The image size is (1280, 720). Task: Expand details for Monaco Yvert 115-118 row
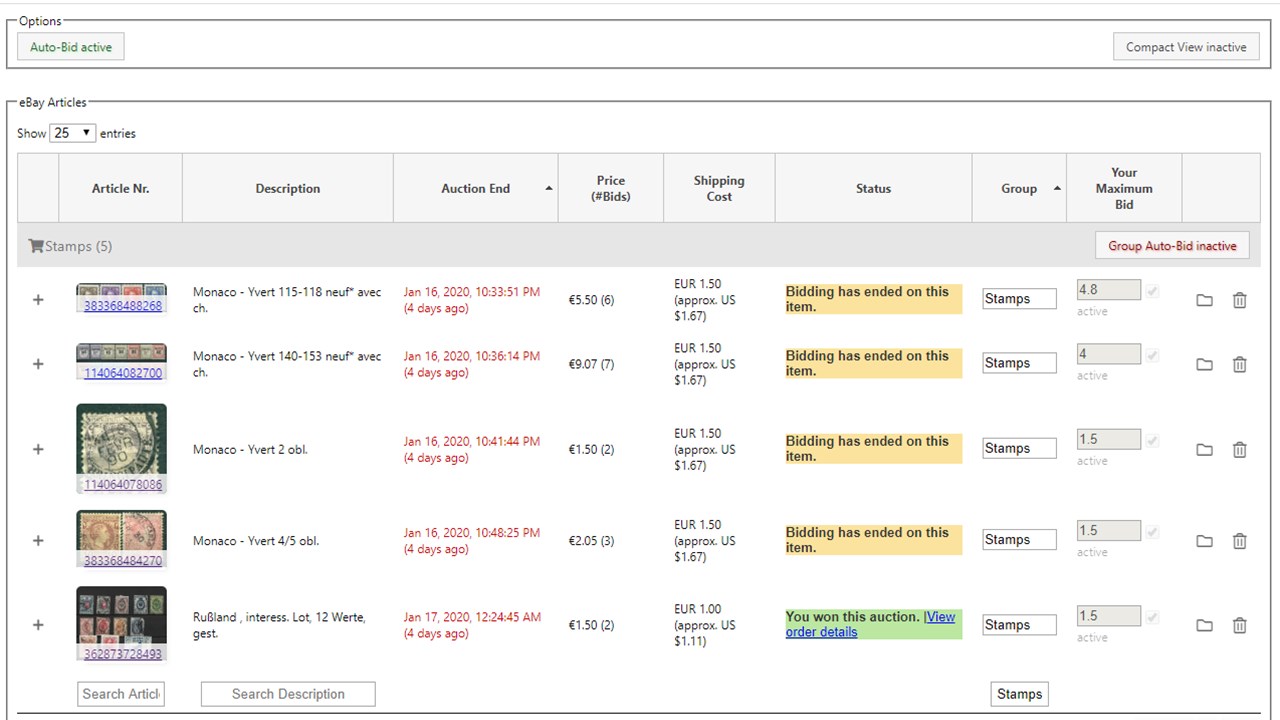[x=38, y=300]
